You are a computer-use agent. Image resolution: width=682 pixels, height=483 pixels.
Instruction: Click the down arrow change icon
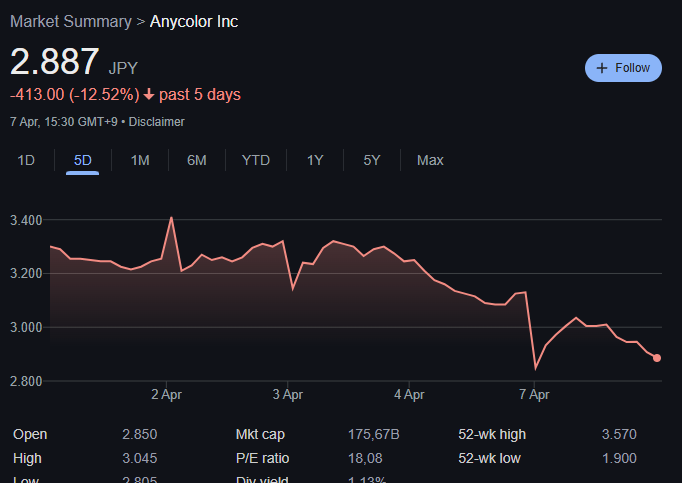pos(149,94)
